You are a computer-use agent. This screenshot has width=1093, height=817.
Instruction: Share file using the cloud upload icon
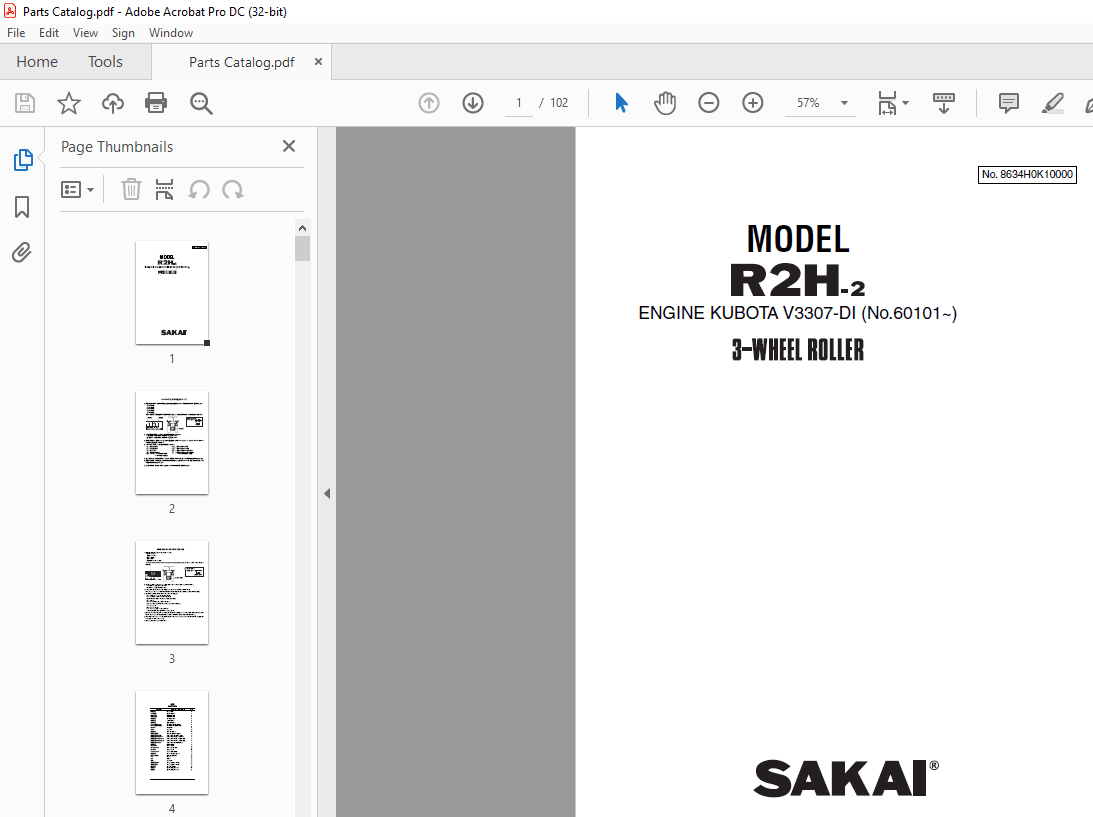(x=112, y=102)
